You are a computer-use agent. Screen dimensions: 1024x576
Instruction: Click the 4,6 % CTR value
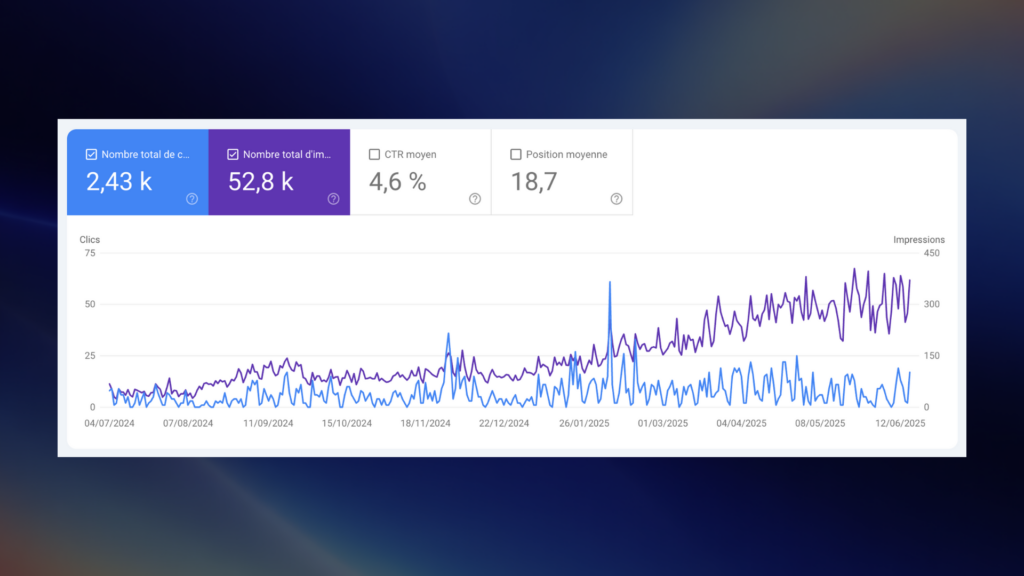click(x=398, y=182)
